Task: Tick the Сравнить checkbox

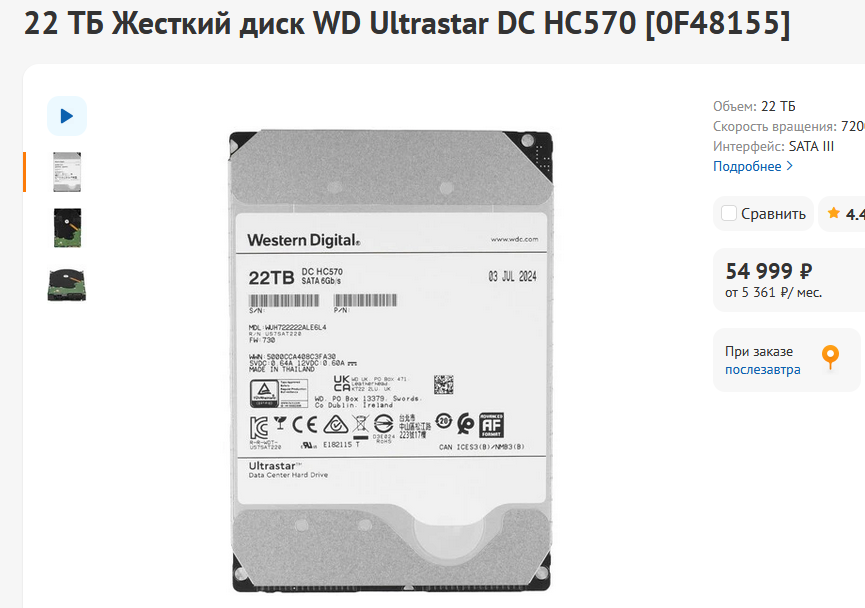Action: 729,214
